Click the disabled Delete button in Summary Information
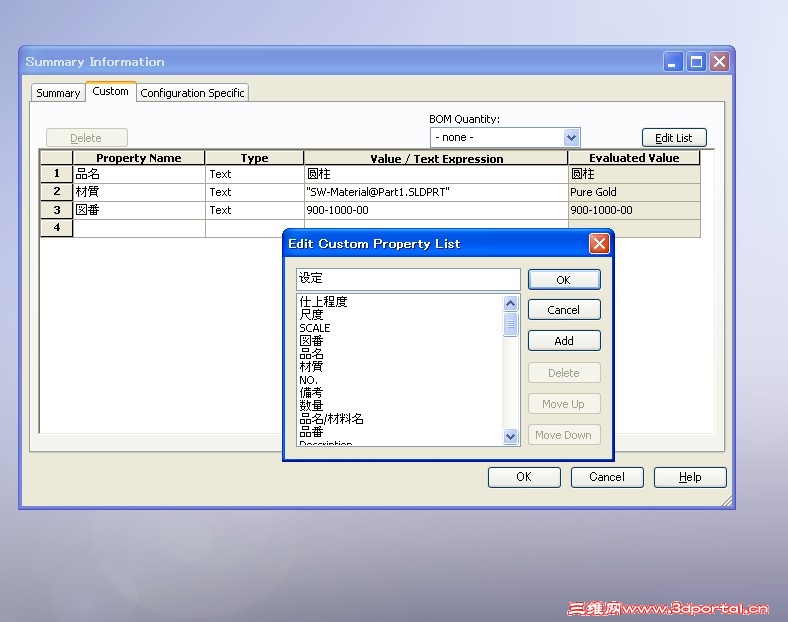This screenshot has width=788, height=622. point(86,138)
